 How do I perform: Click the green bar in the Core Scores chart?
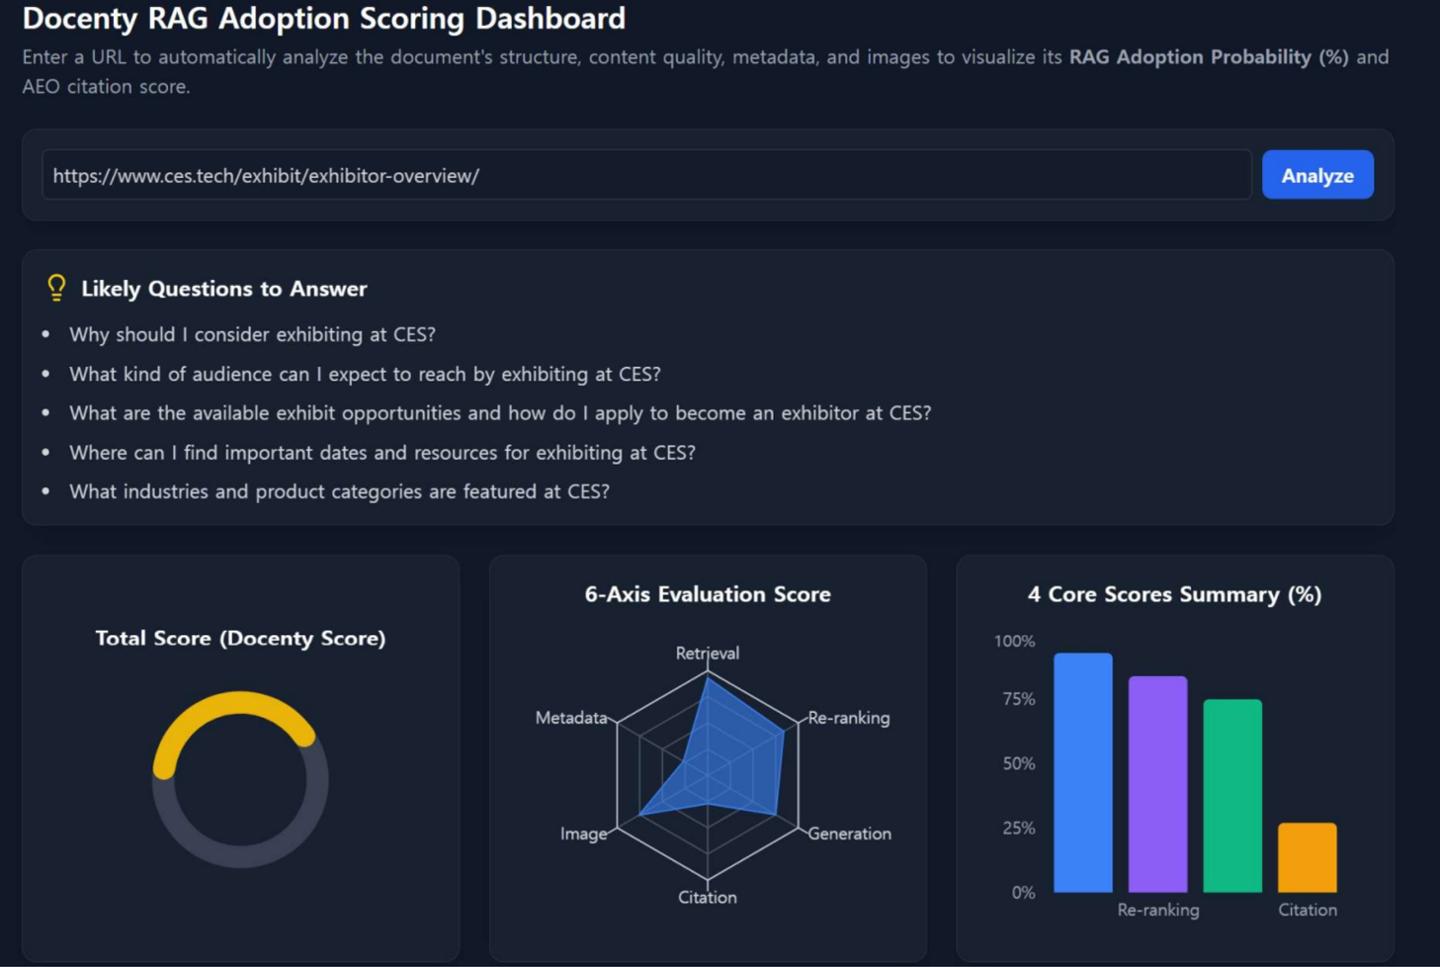[1232, 795]
